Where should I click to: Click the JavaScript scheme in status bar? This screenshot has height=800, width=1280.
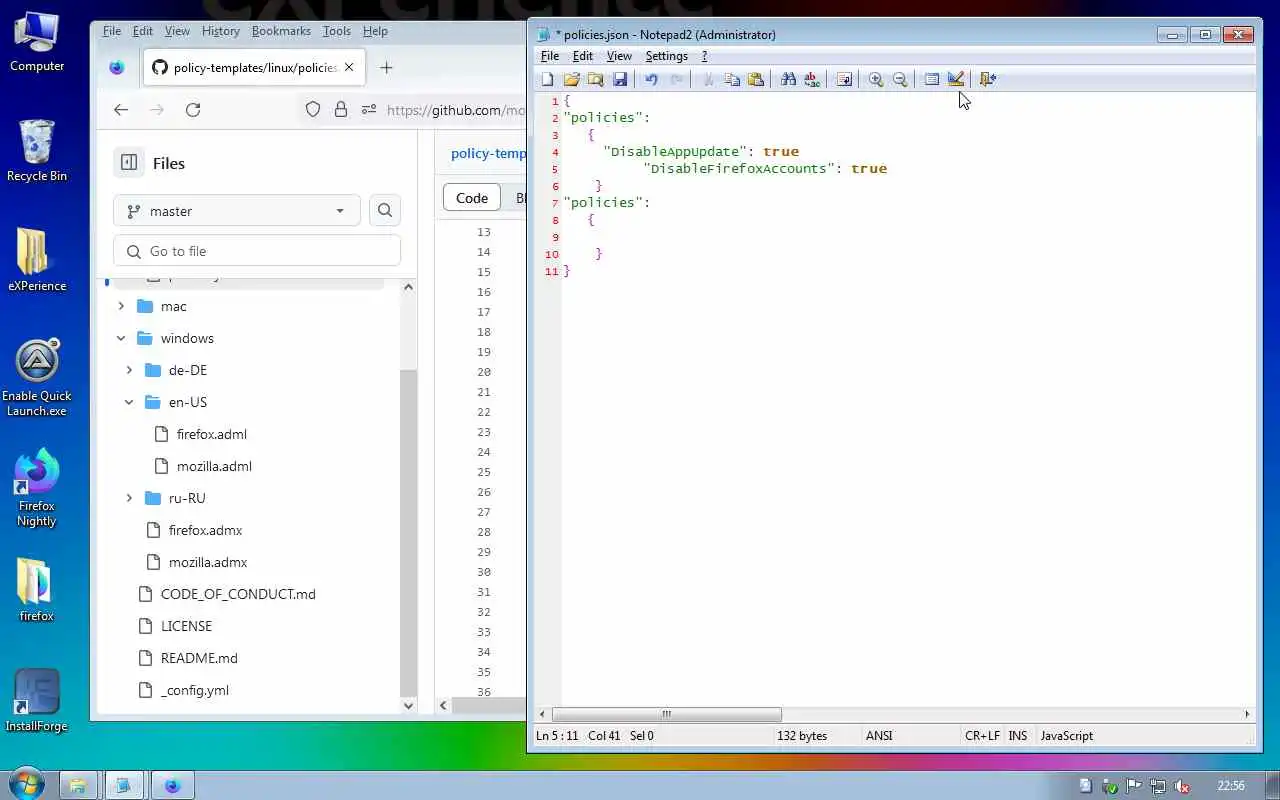pyautogui.click(x=1067, y=736)
